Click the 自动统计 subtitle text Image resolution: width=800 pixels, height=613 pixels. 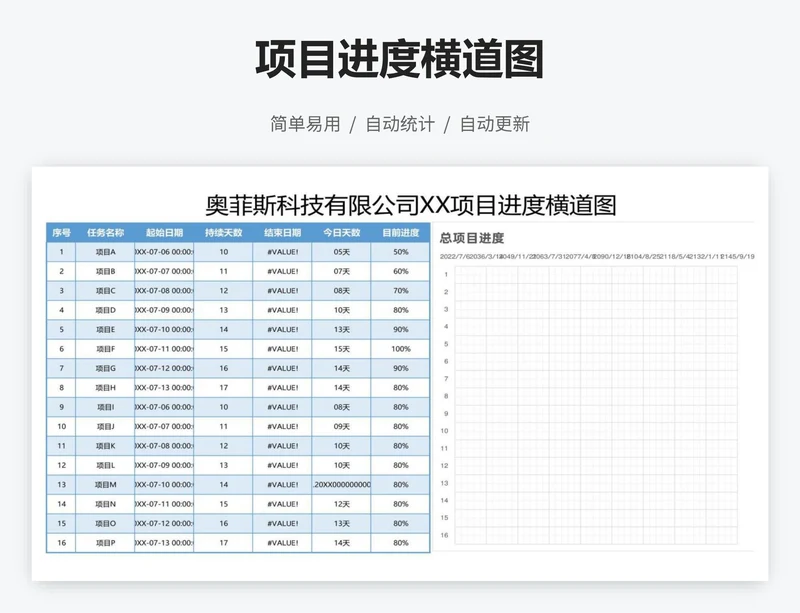pyautogui.click(x=400, y=124)
